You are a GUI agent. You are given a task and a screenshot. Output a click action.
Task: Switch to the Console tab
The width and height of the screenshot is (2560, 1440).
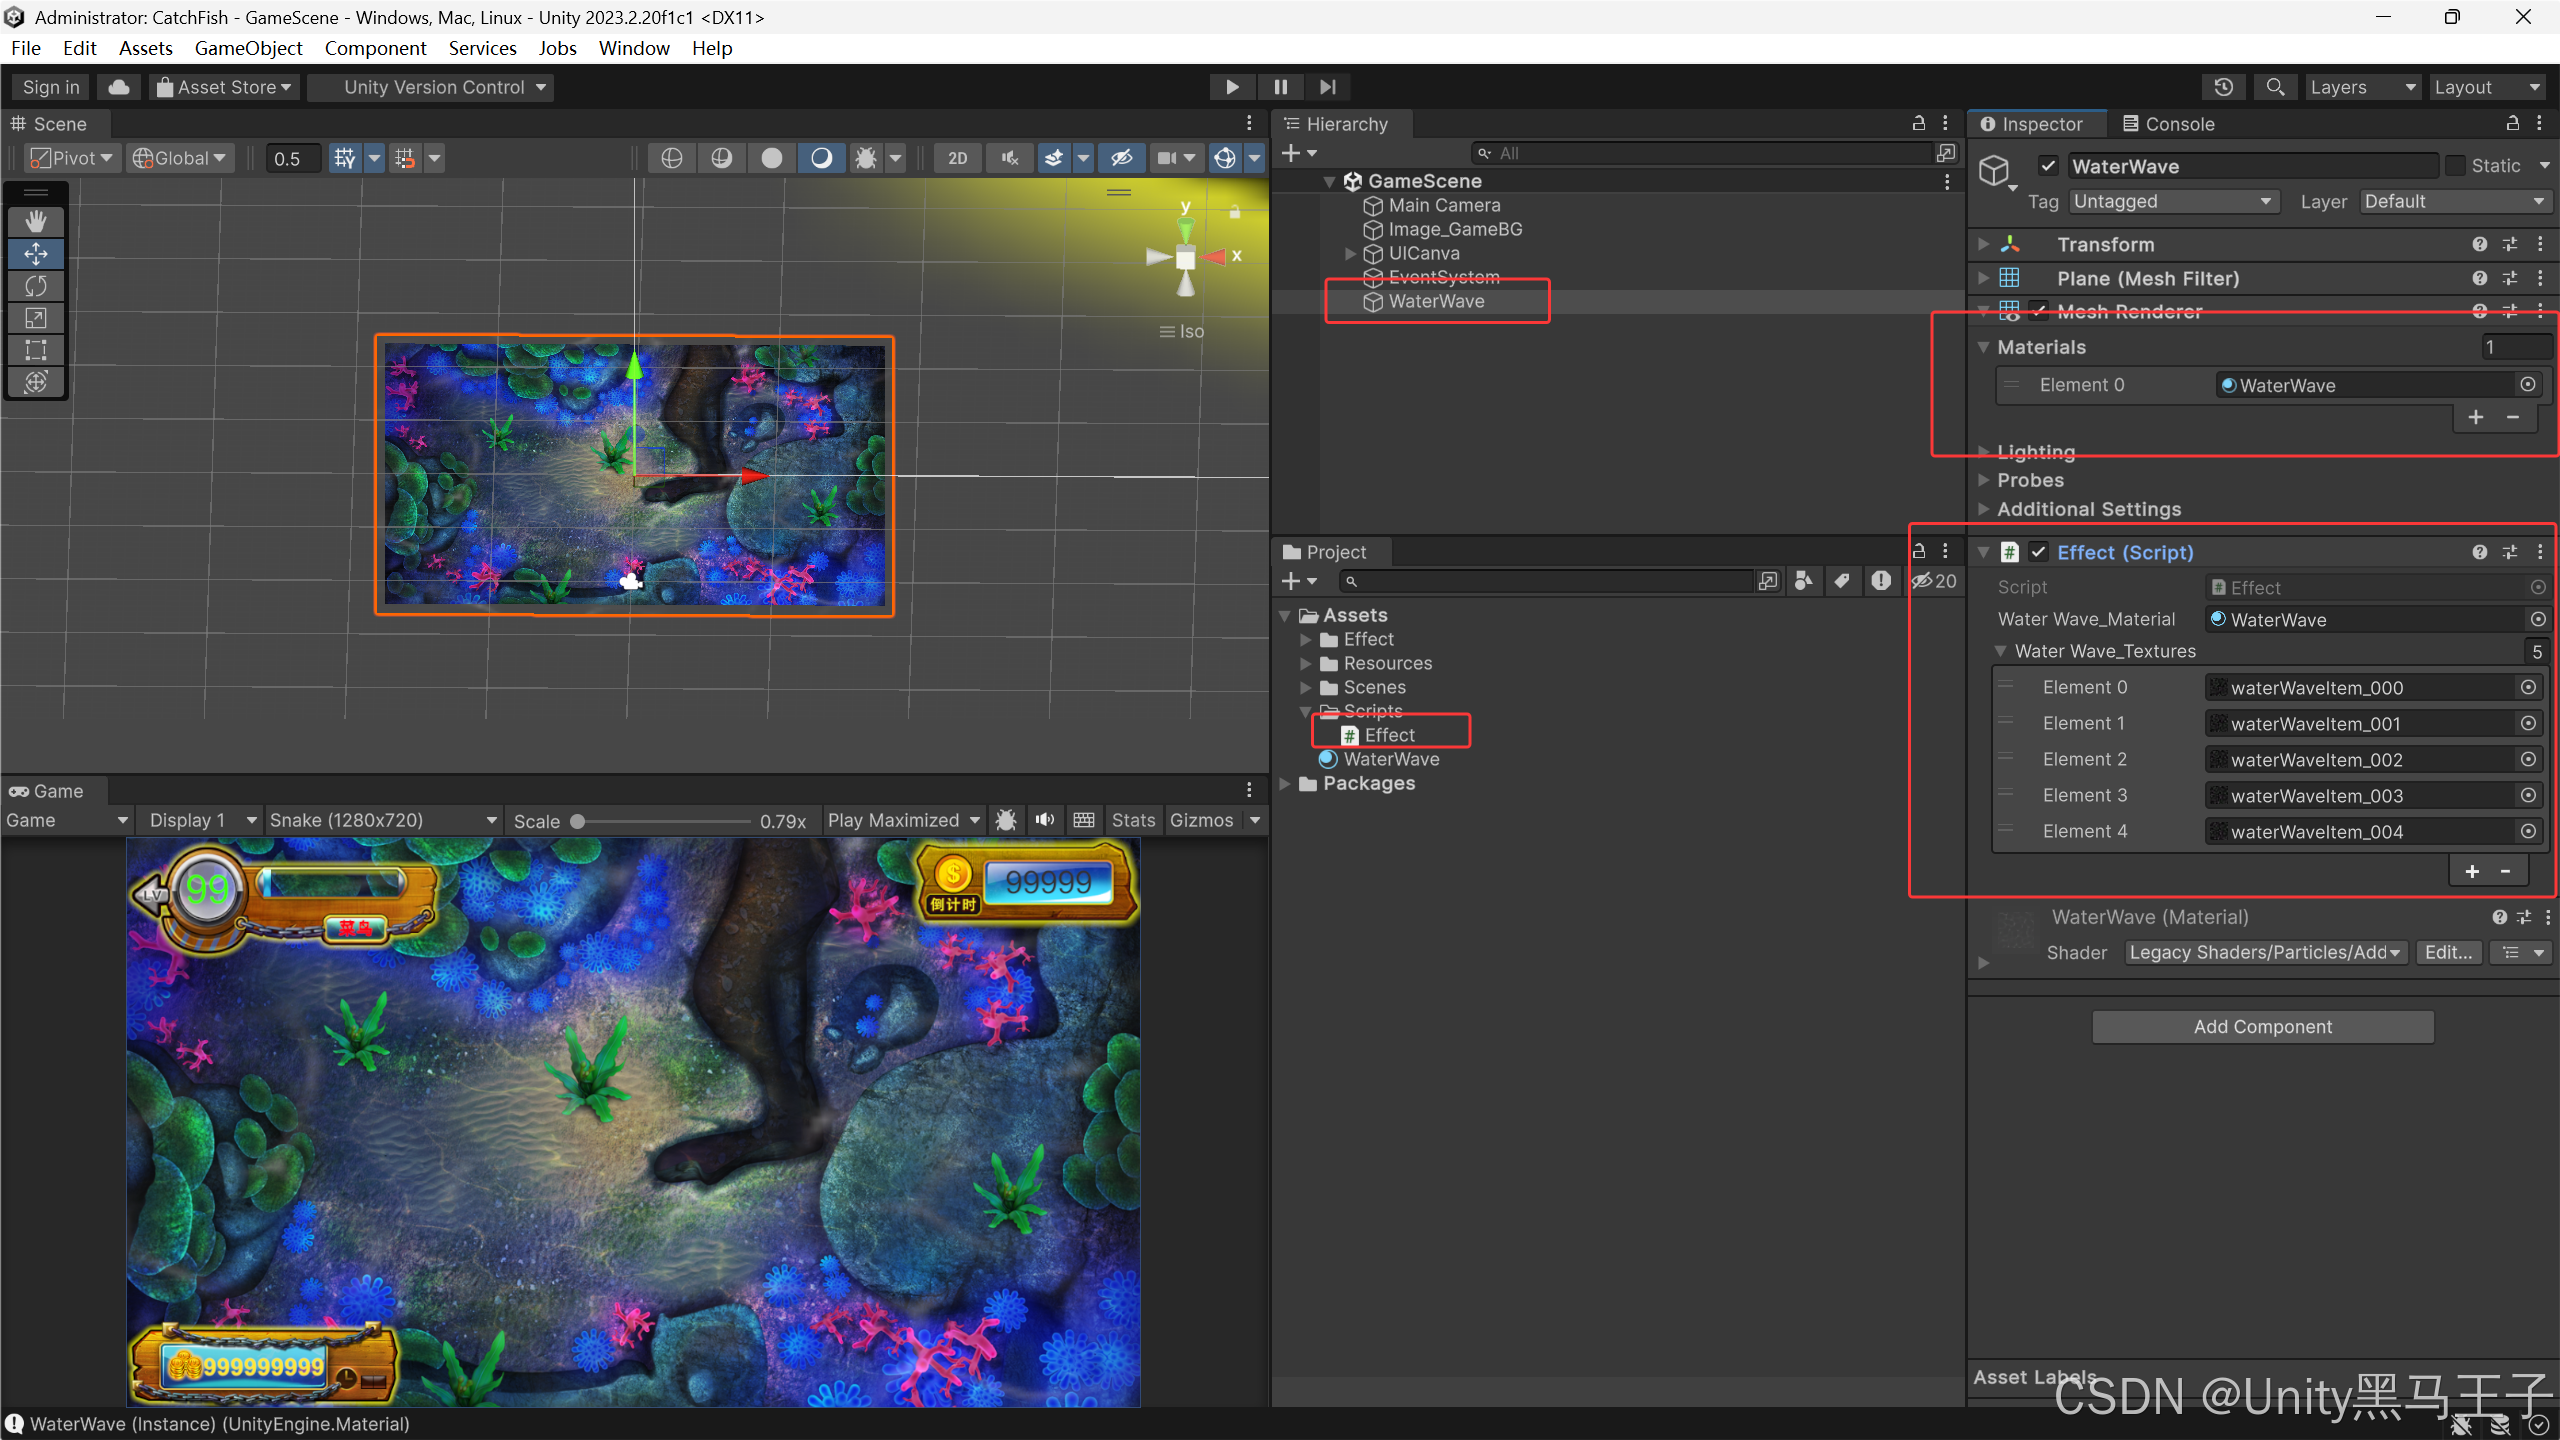[x=2168, y=124]
